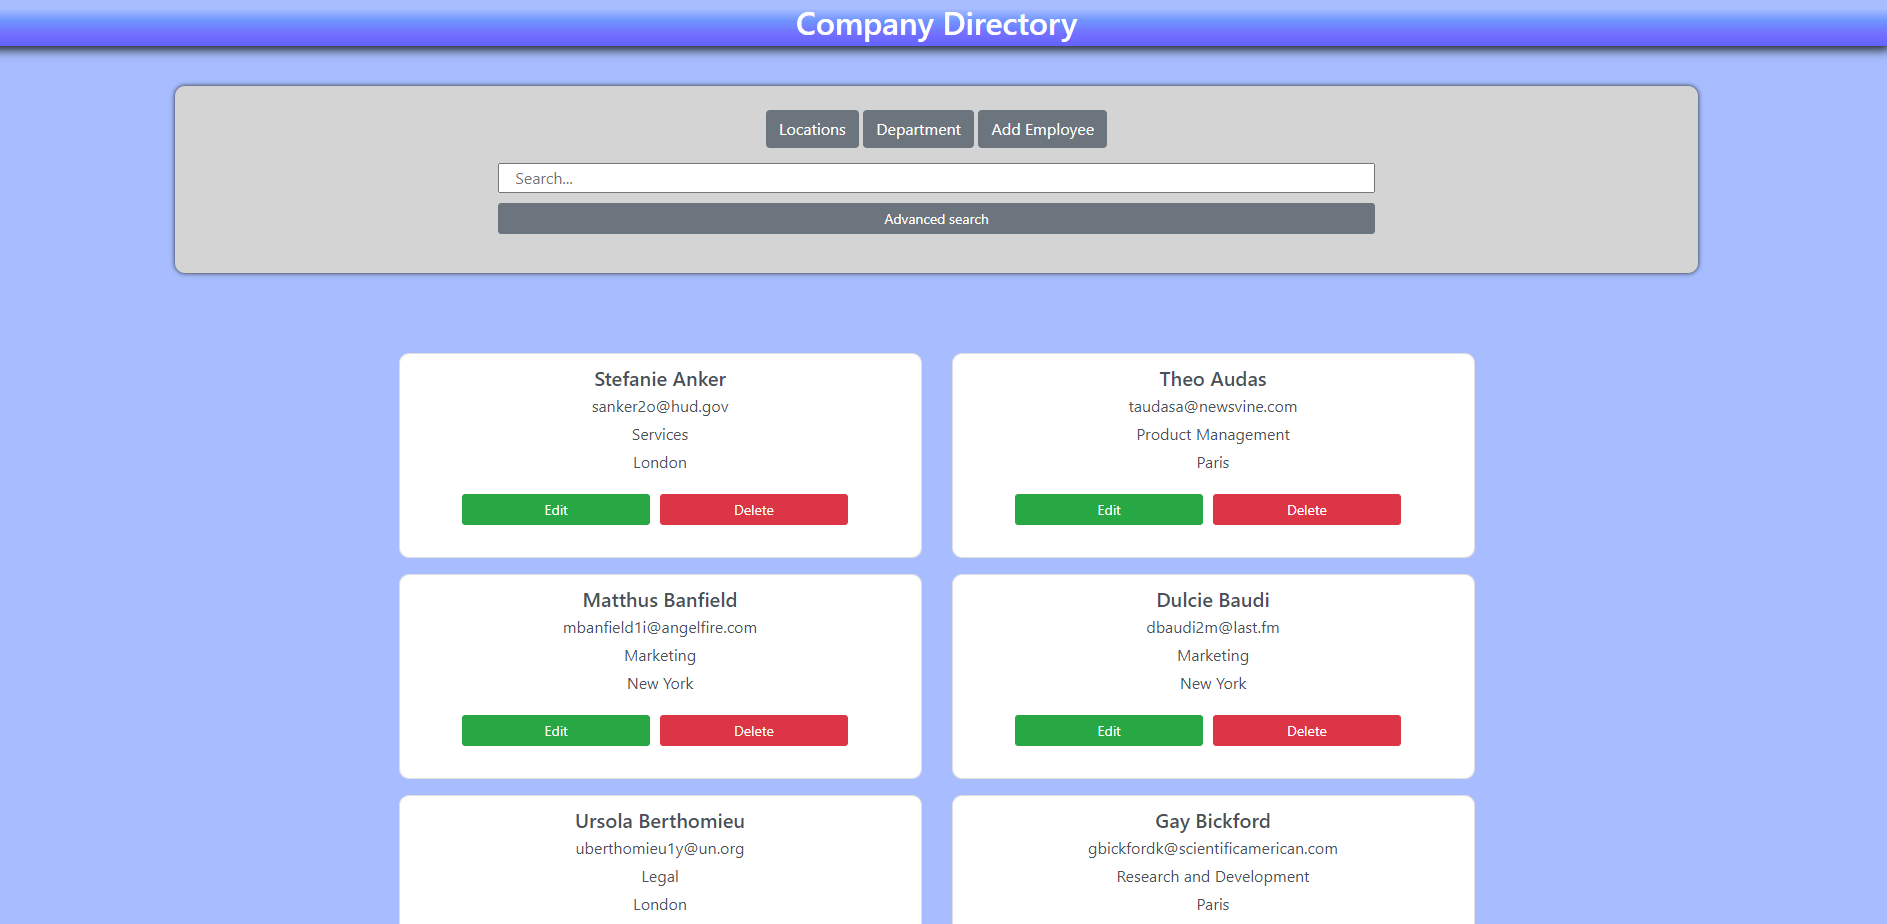Open the Department panel
Screen dimensions: 1887x924
coord(918,129)
